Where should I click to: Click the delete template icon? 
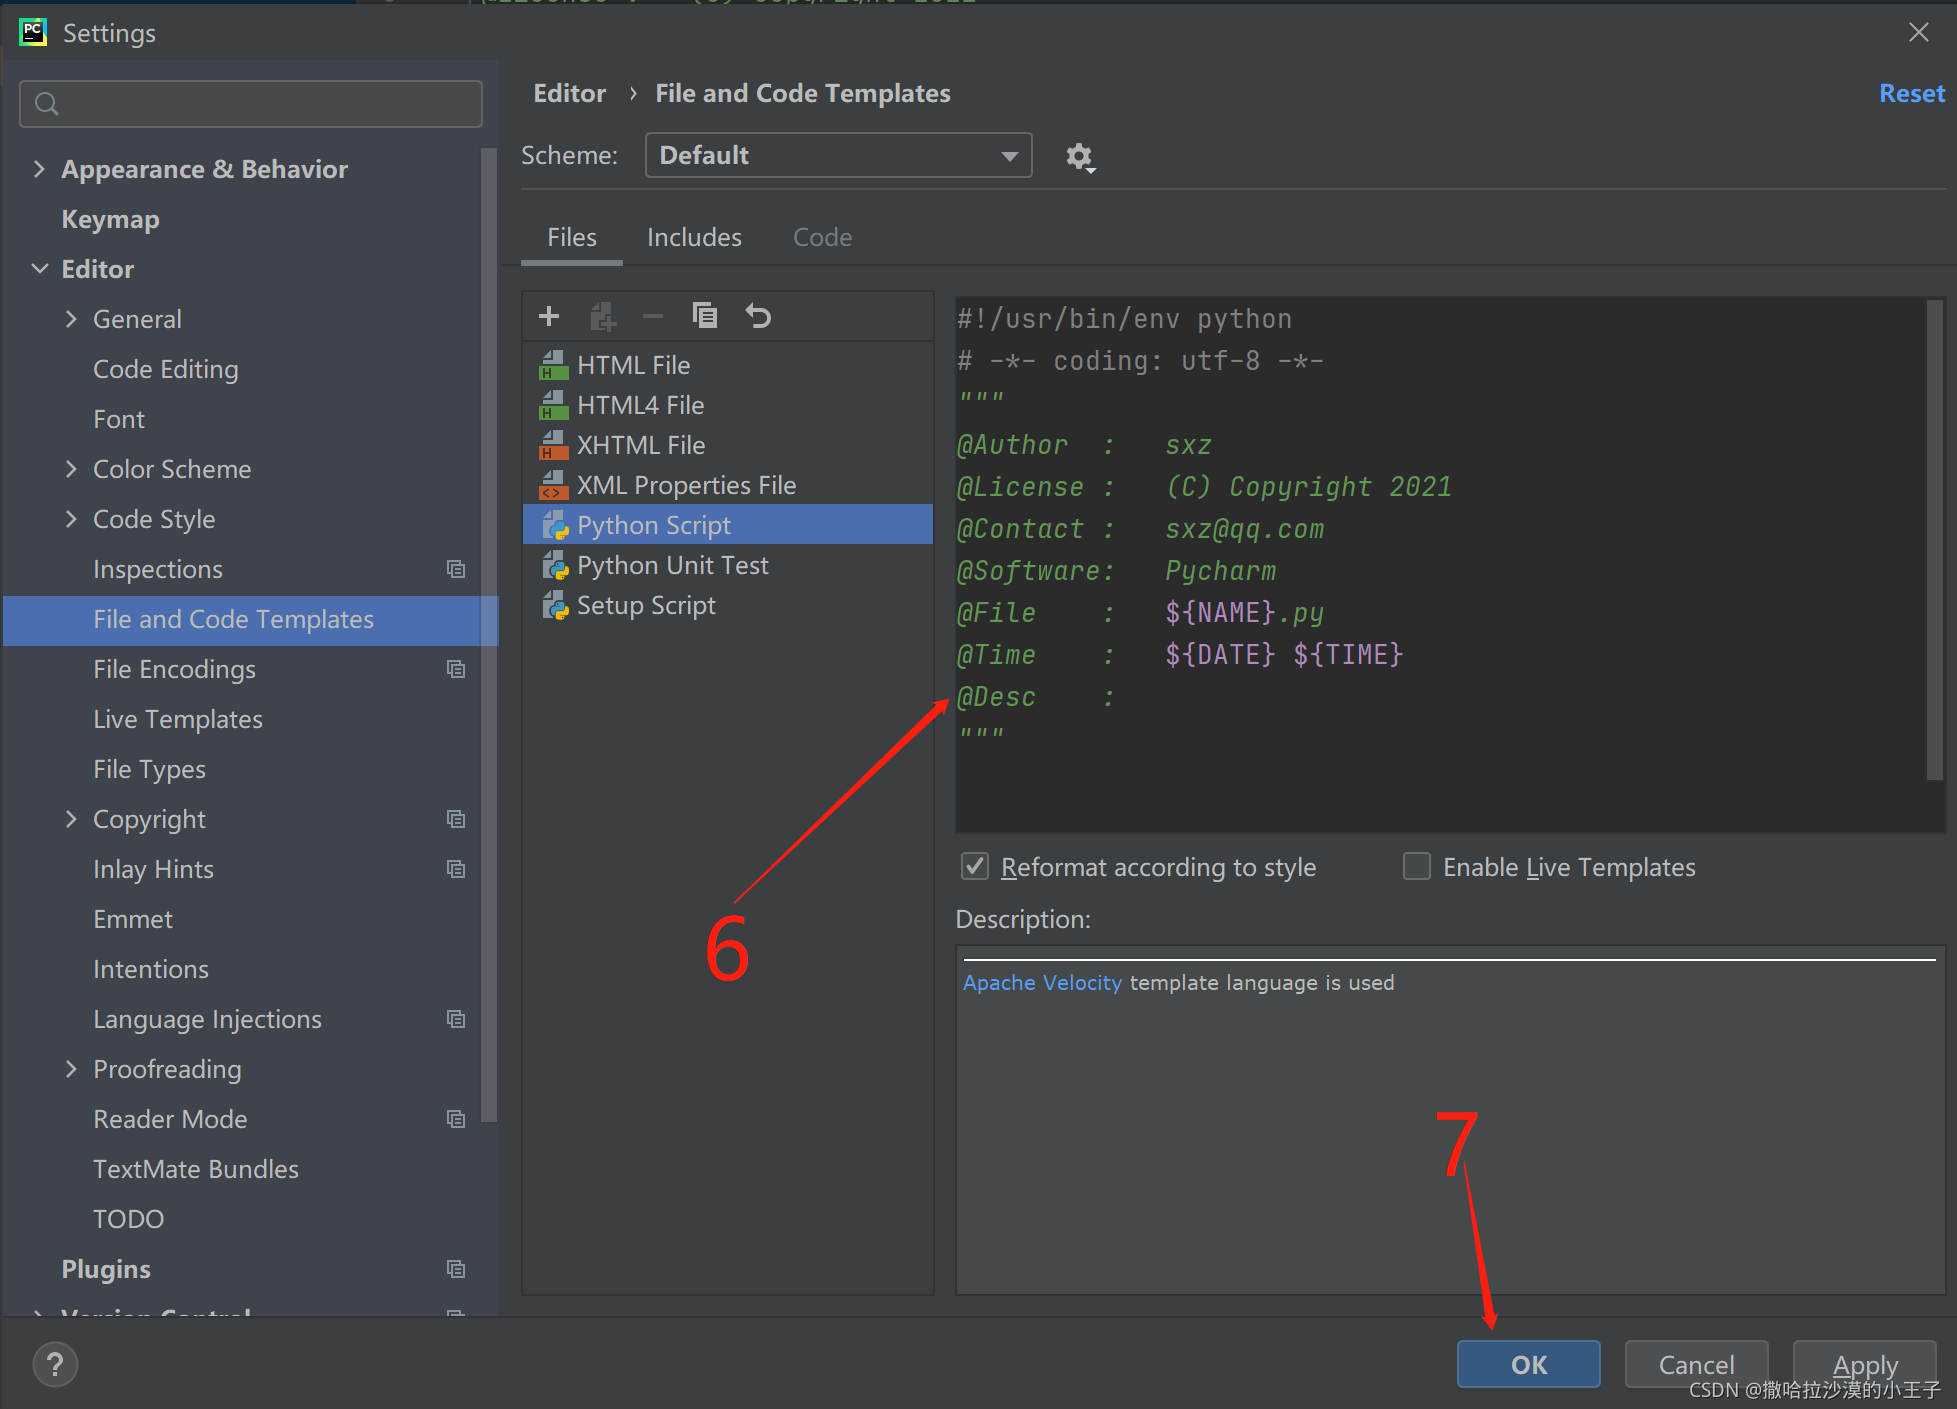652,316
